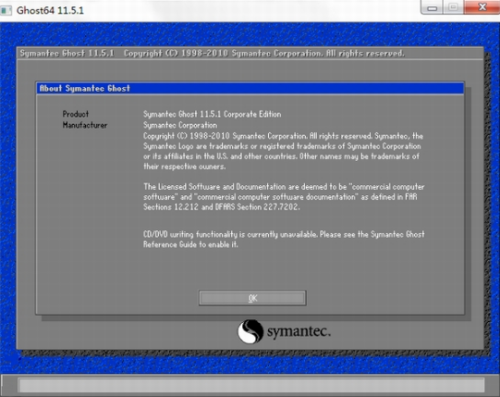Close the Ghost64 11.5.1 window
500x397 pixels.
pos(482,7)
